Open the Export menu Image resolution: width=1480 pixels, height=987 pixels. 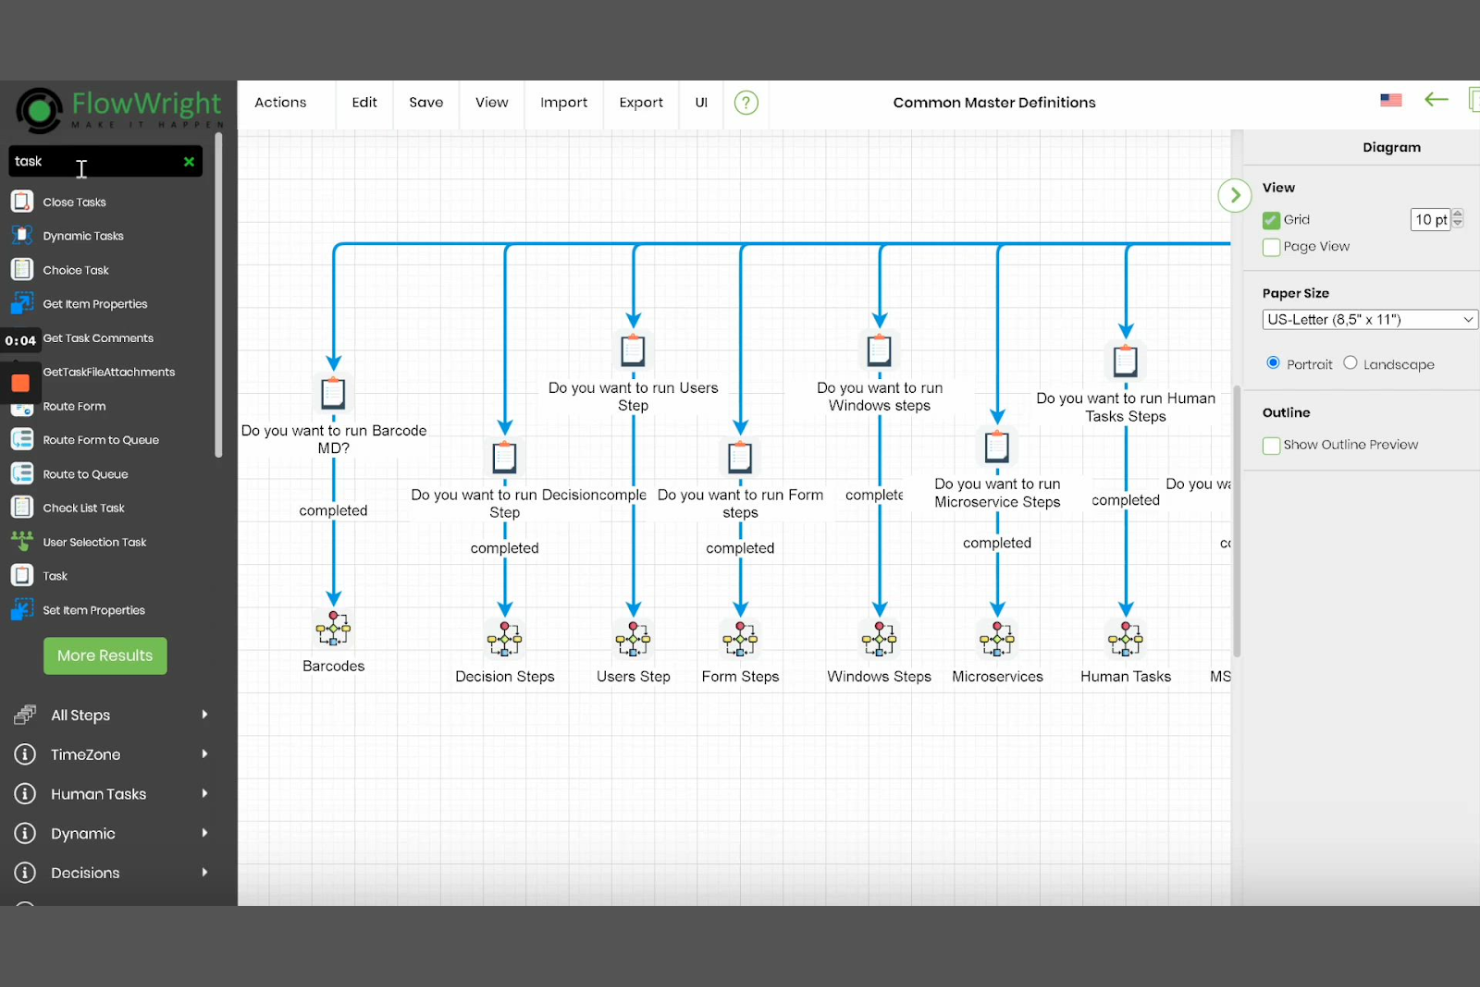point(640,102)
